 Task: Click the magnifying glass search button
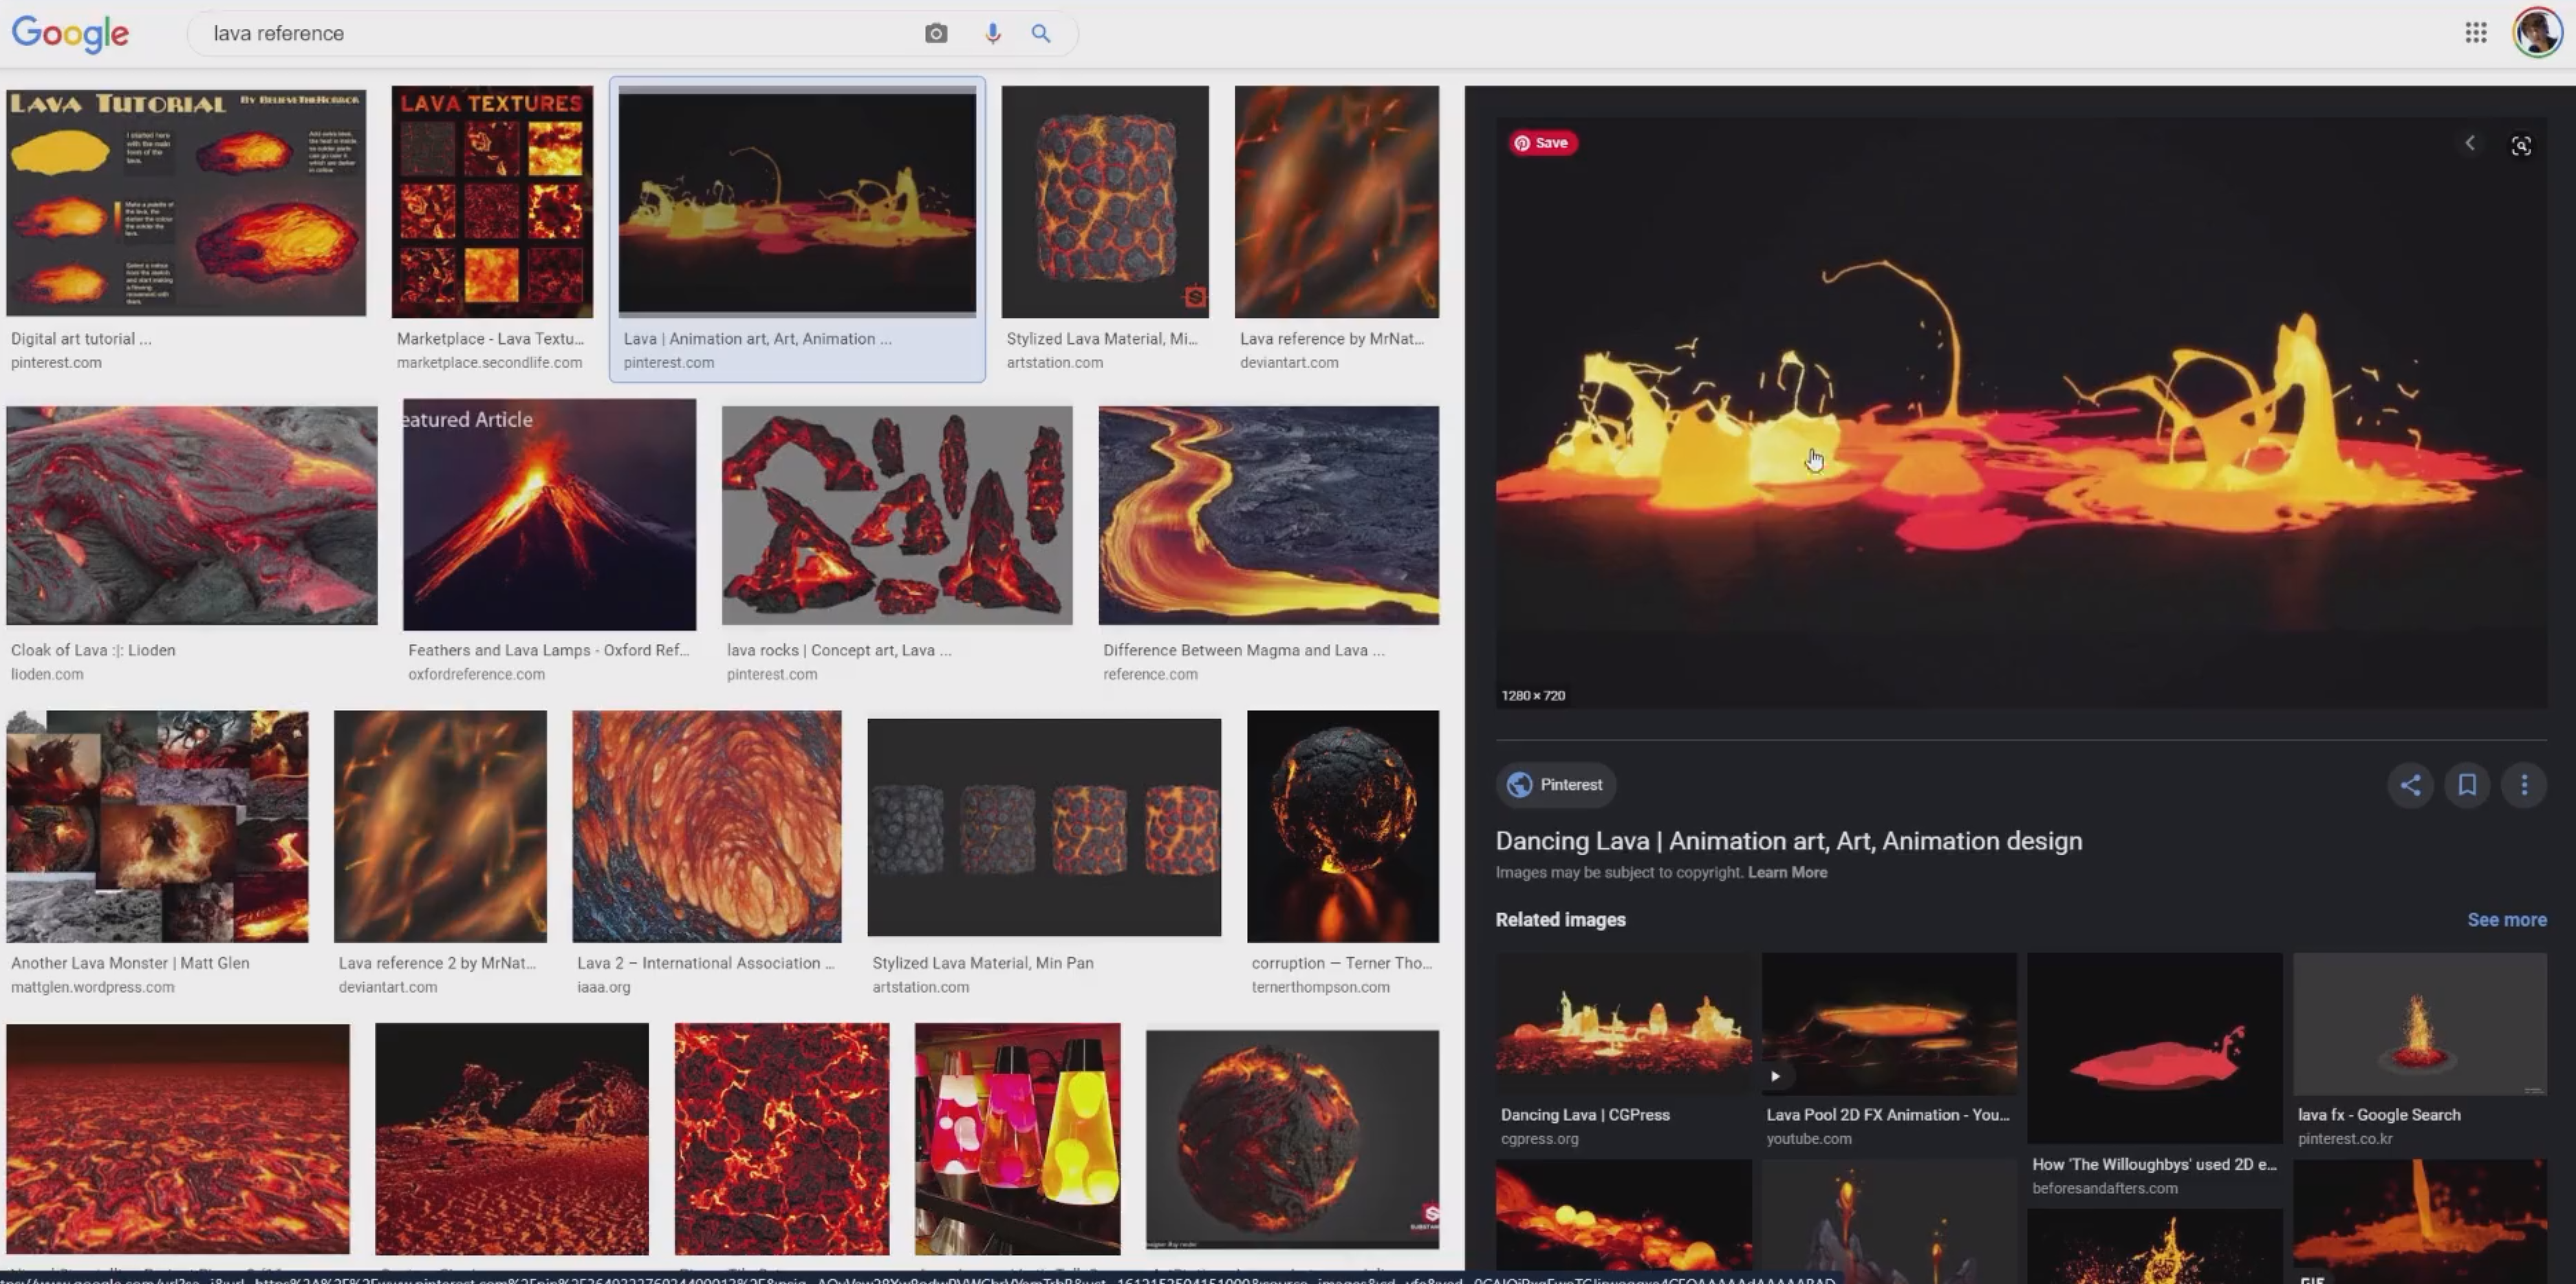1041,33
